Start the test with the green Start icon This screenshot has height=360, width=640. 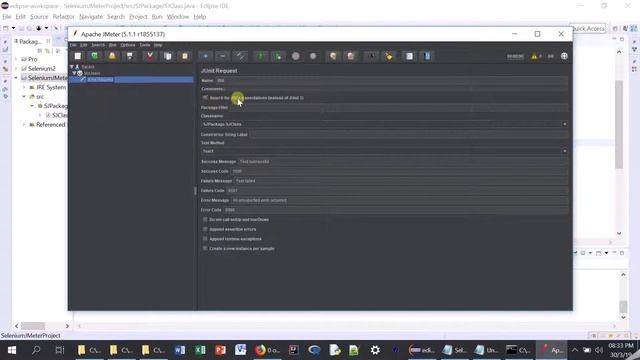click(260, 56)
